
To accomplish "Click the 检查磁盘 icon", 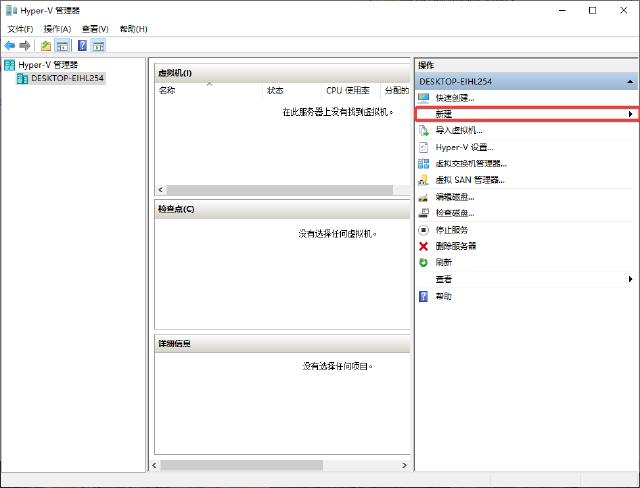I will point(424,213).
